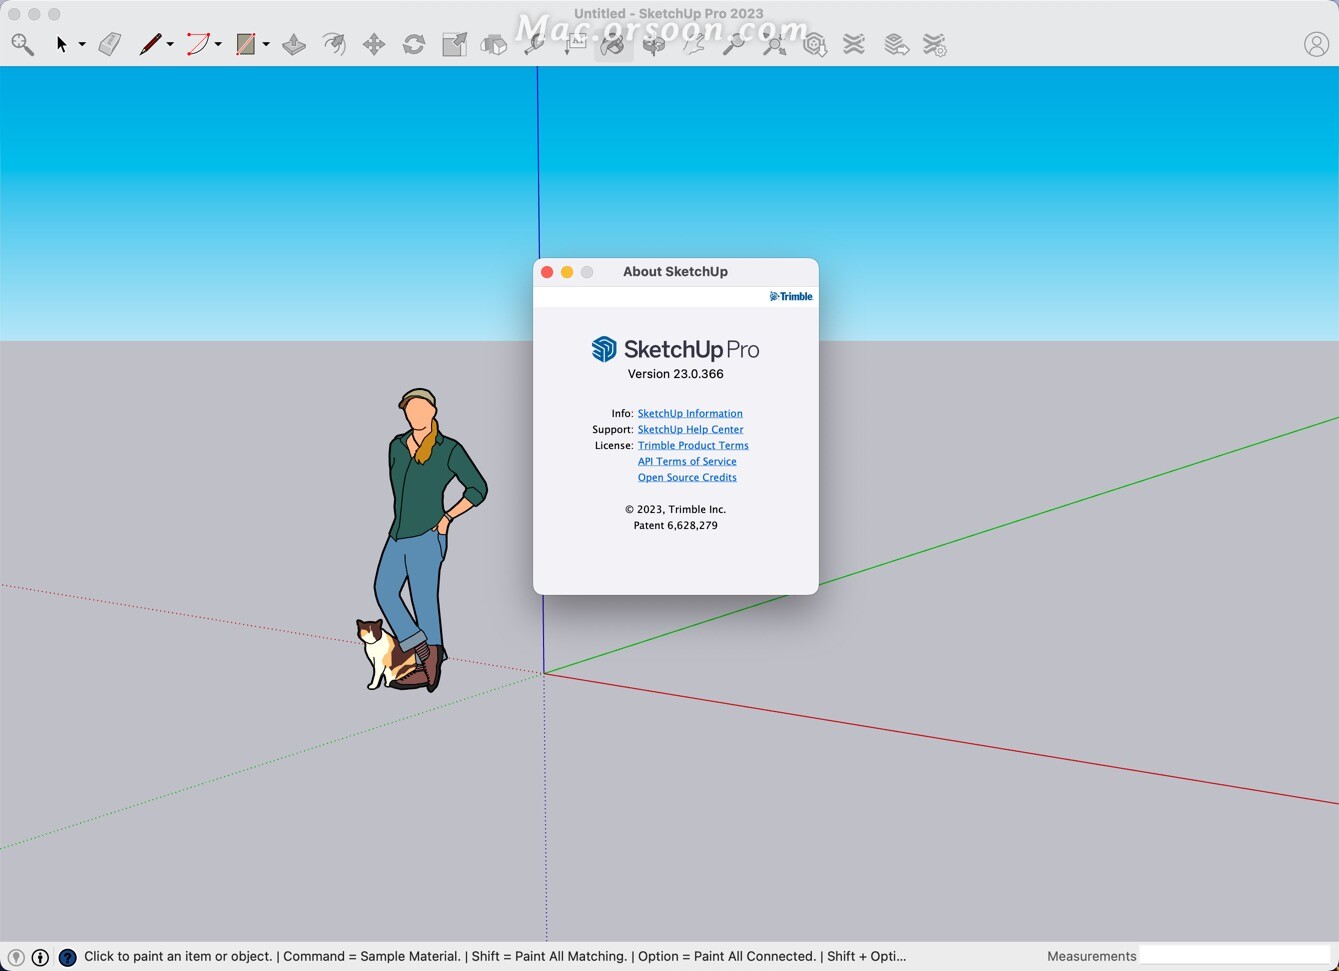
Task: Expand the Arc tool dropdown arrow
Action: pos(218,45)
